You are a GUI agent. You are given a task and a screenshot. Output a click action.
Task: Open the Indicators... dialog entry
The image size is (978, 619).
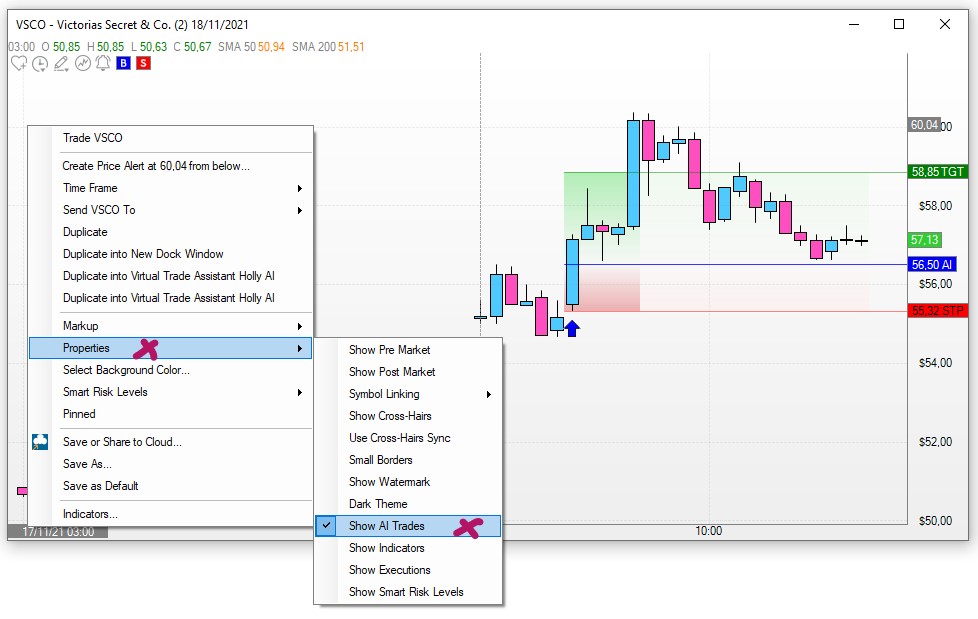[90, 514]
